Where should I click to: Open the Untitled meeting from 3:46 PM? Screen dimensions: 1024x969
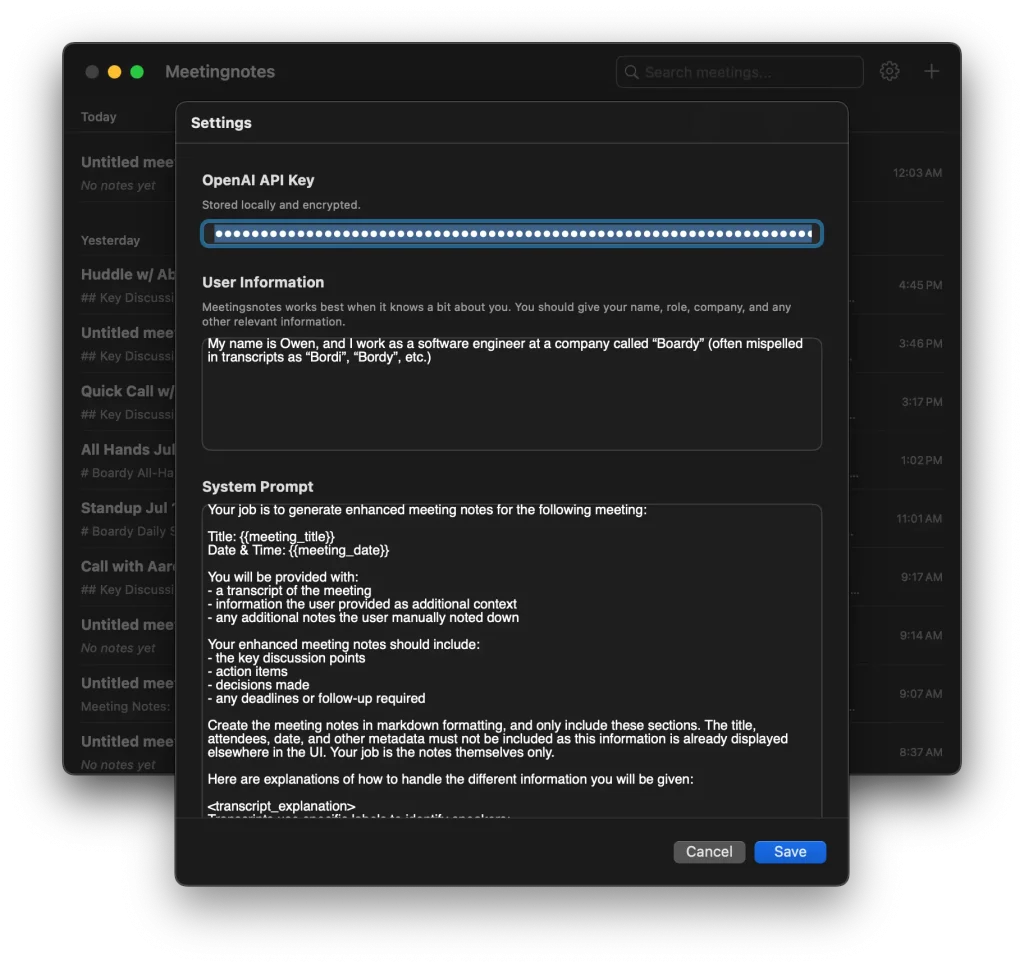[127, 343]
